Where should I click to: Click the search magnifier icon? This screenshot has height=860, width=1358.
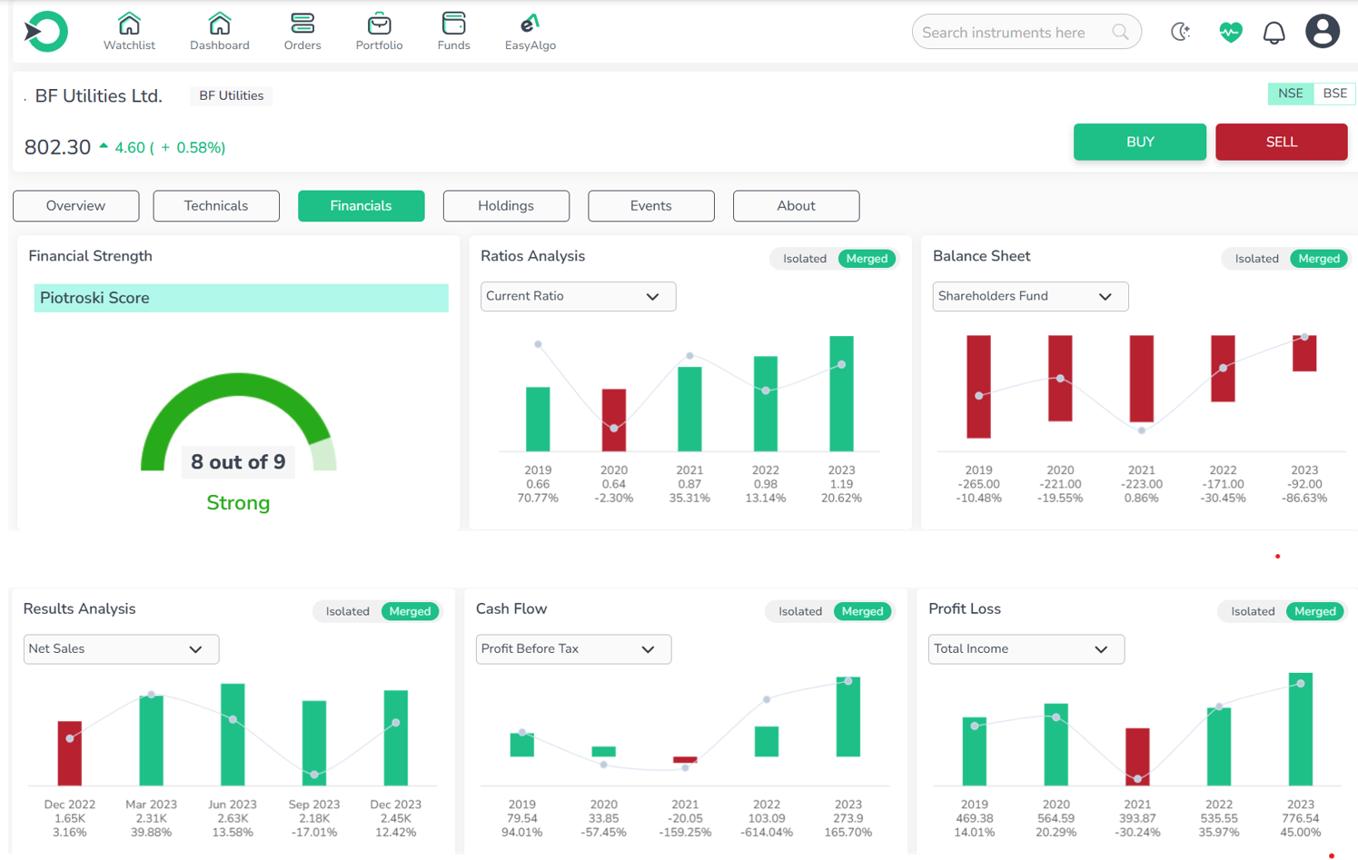click(x=1121, y=32)
